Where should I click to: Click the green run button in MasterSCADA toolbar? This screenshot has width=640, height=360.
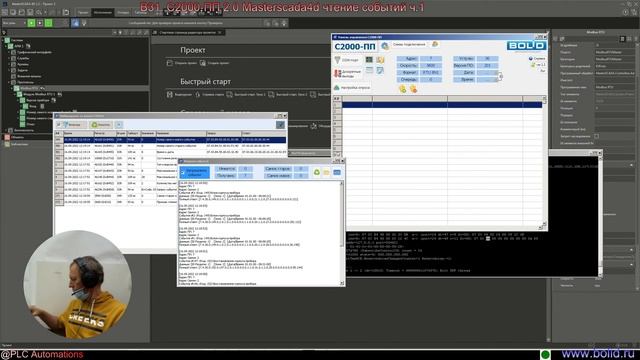[x=31, y=23]
